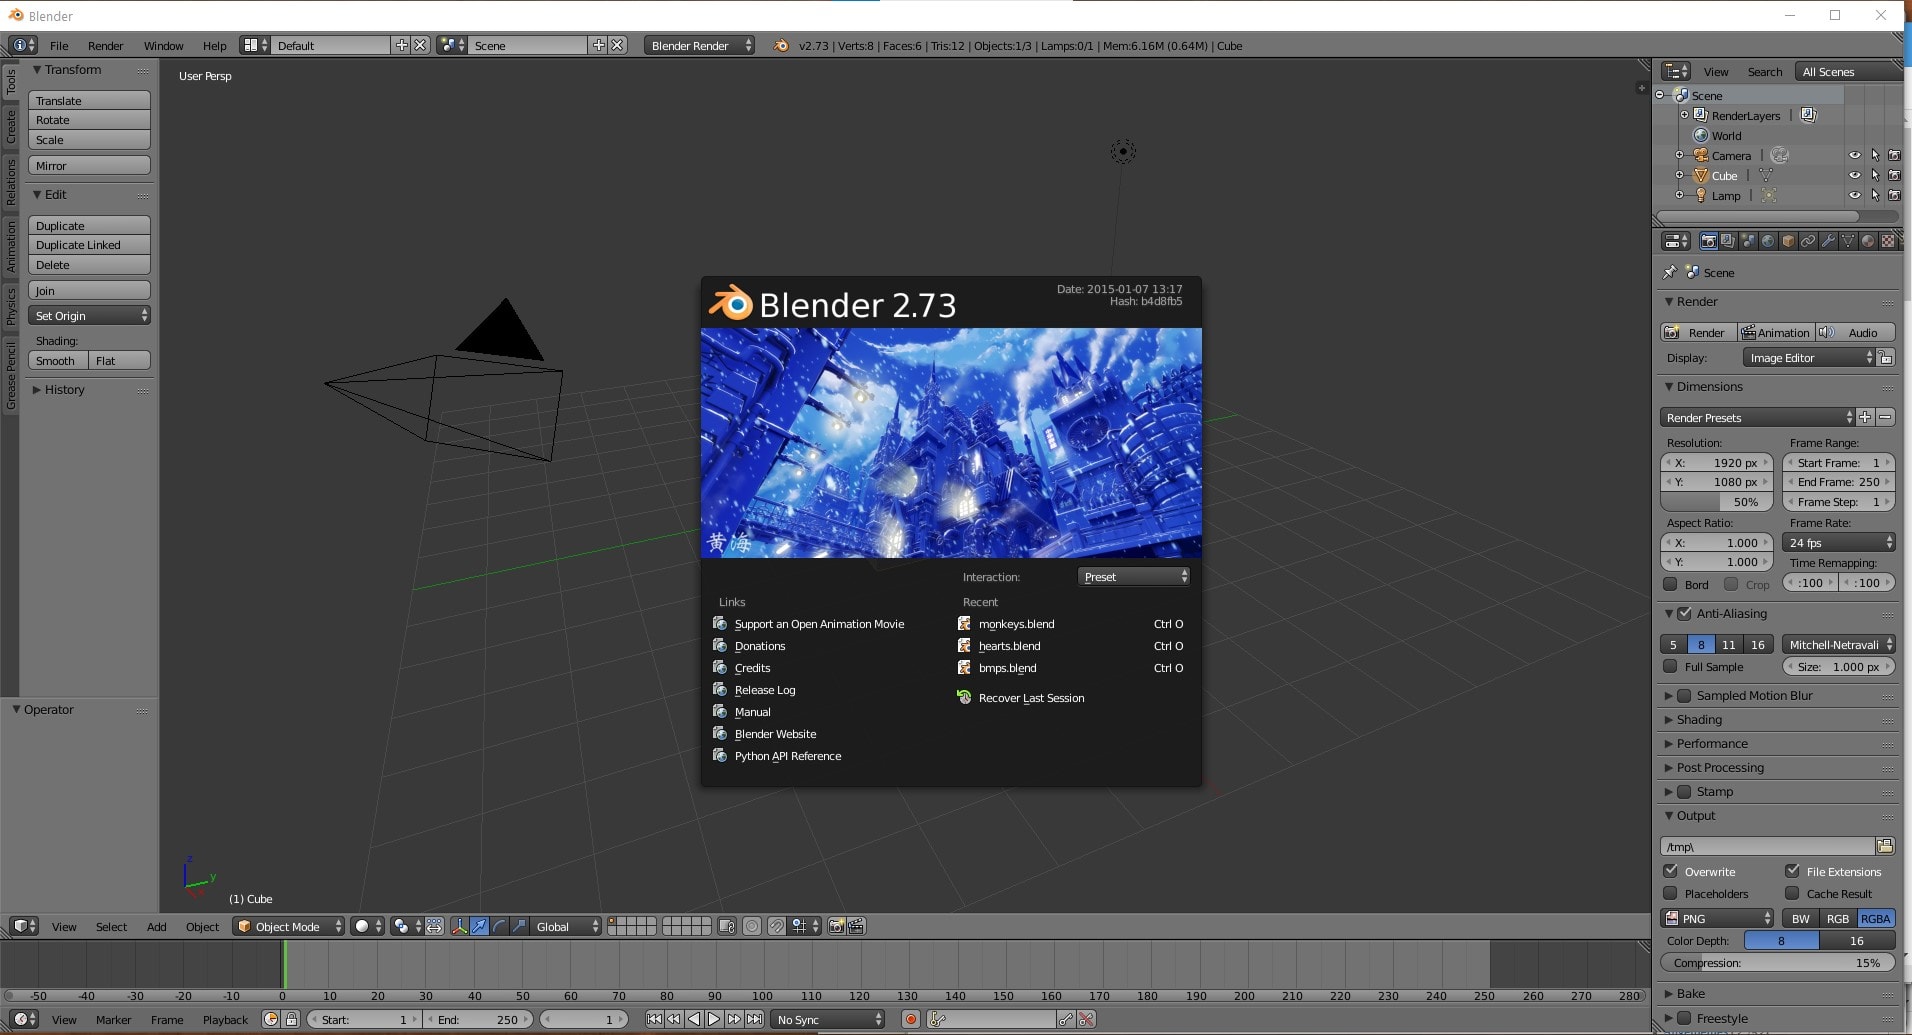1912x1035 pixels.
Task: Enable the Cache Result checkbox
Action: click(x=1792, y=893)
